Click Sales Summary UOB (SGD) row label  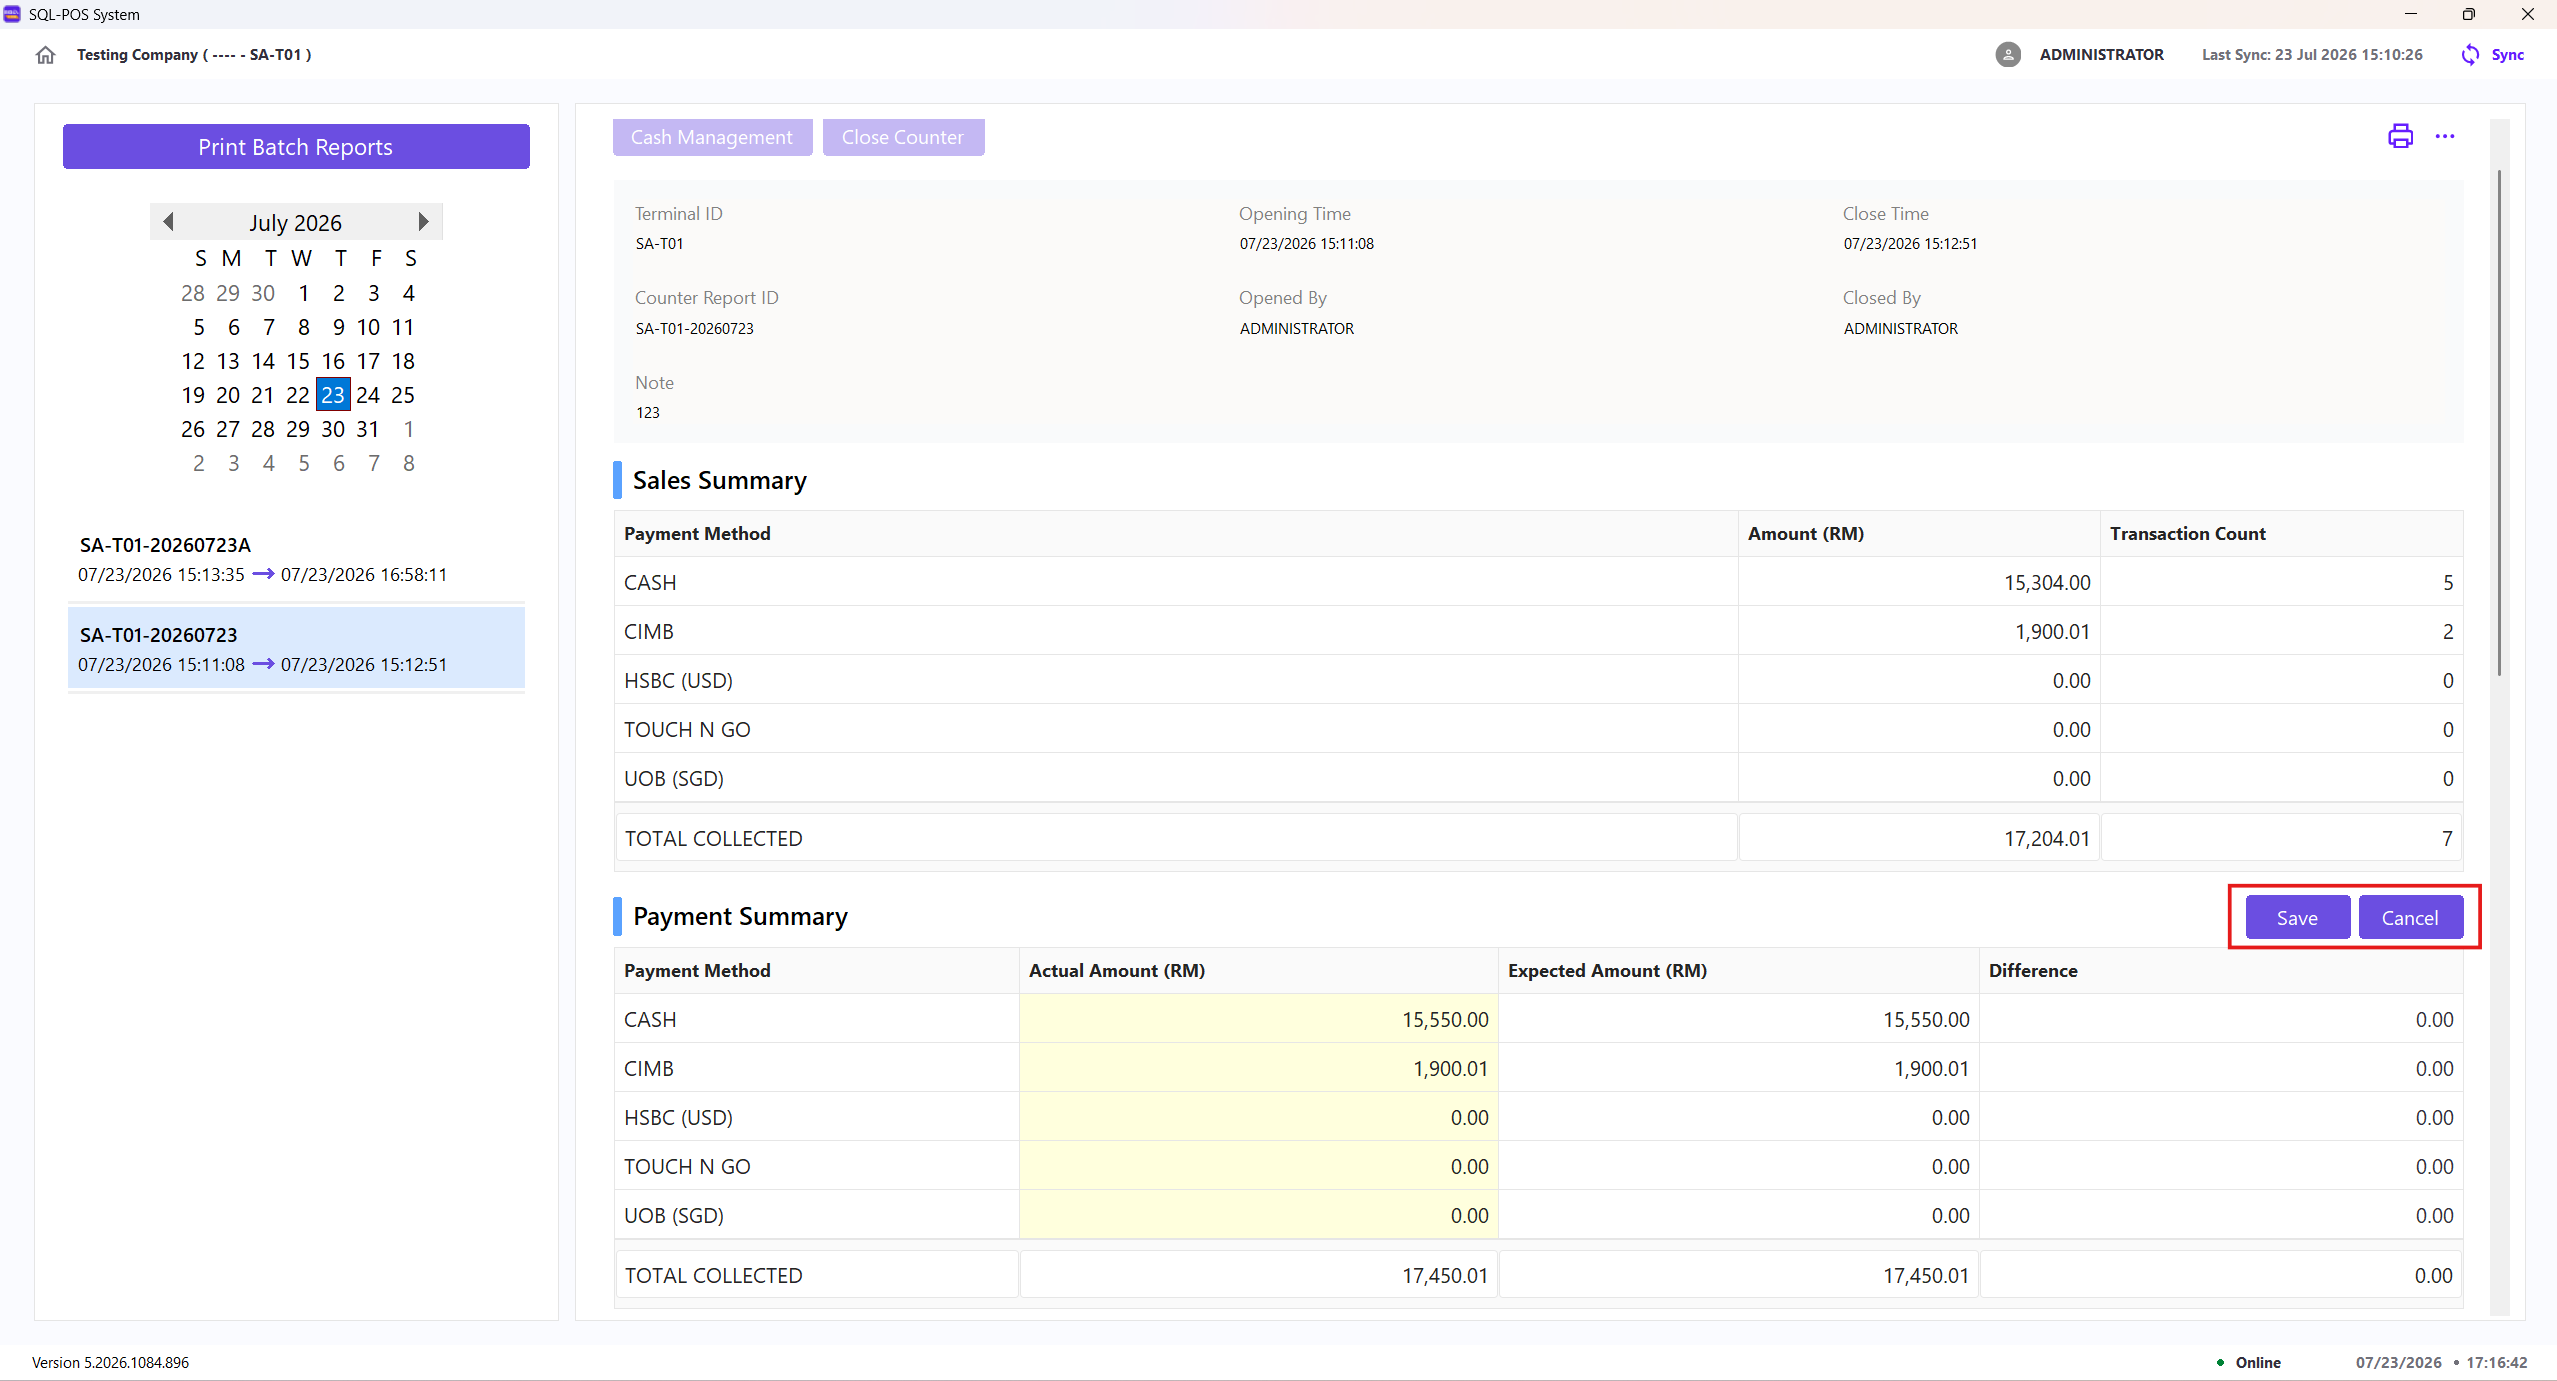pyautogui.click(x=674, y=778)
